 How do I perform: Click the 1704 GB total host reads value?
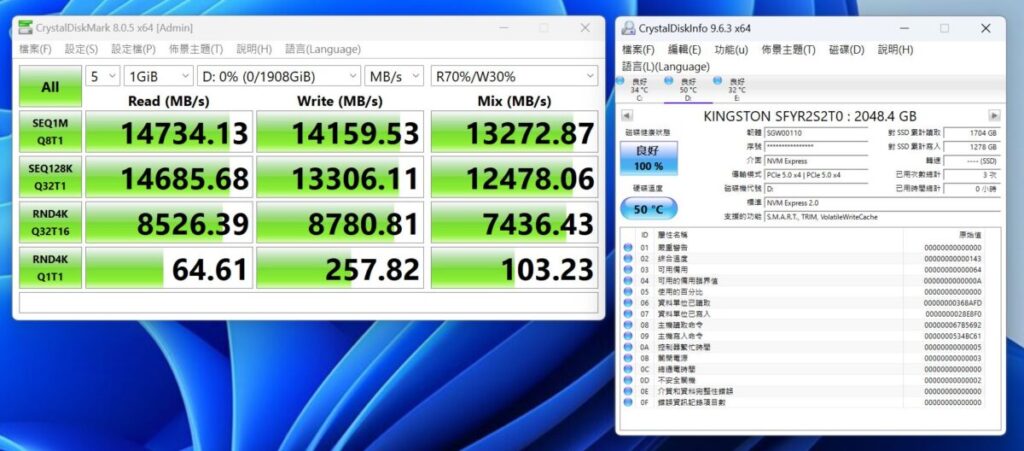(x=972, y=132)
